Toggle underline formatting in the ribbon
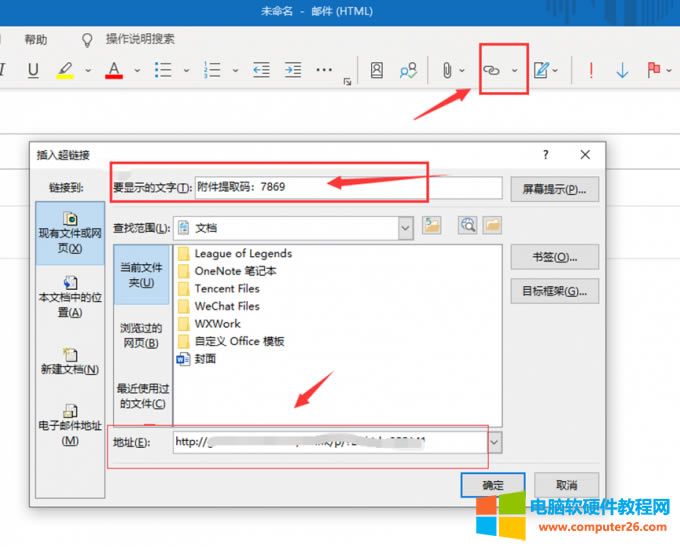 (x=33, y=70)
